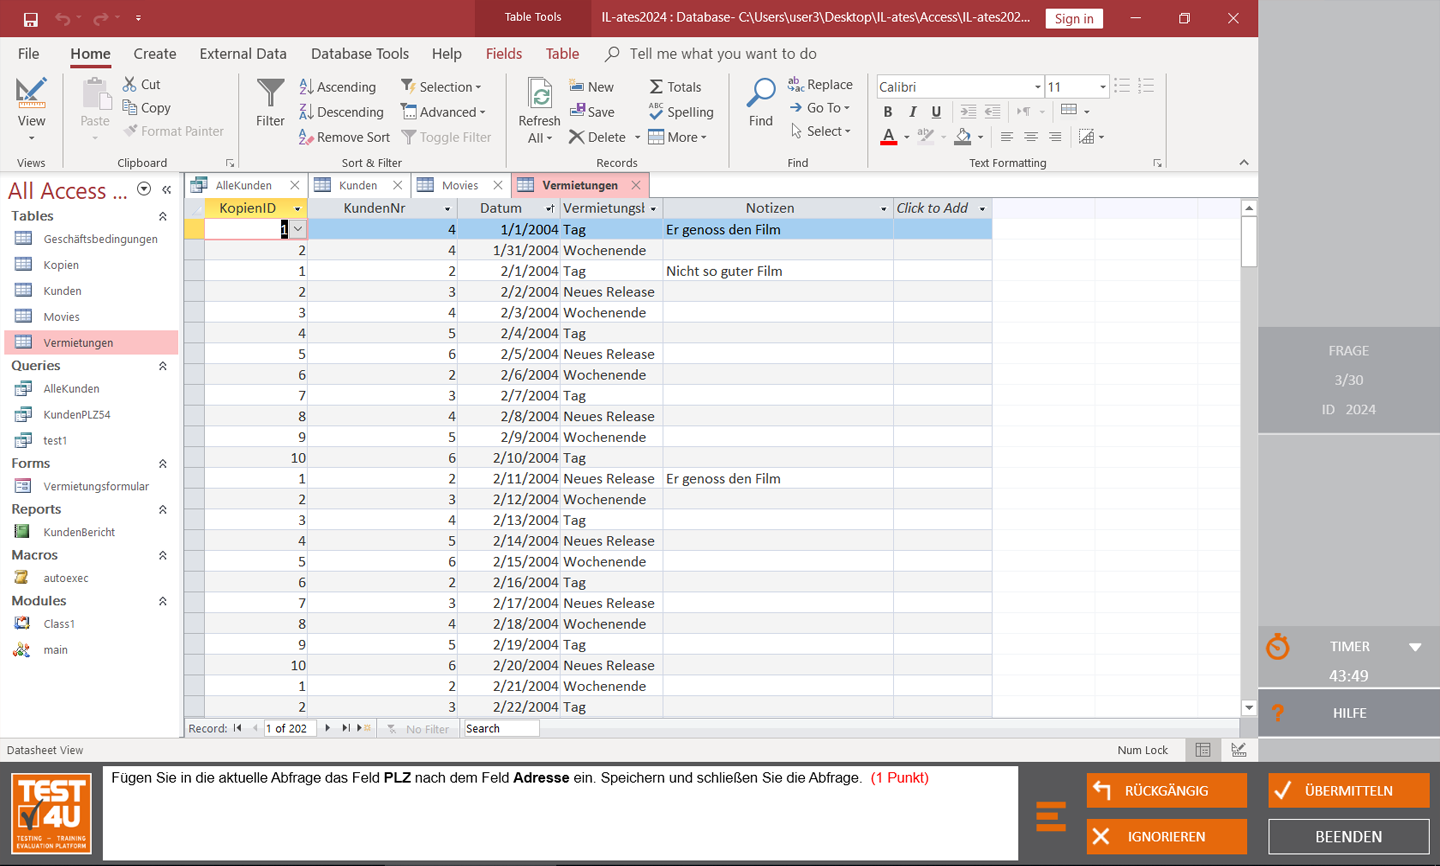Image resolution: width=1440 pixels, height=866 pixels.
Task: Switch to the AlleKunden document tab
Action: click(x=245, y=185)
